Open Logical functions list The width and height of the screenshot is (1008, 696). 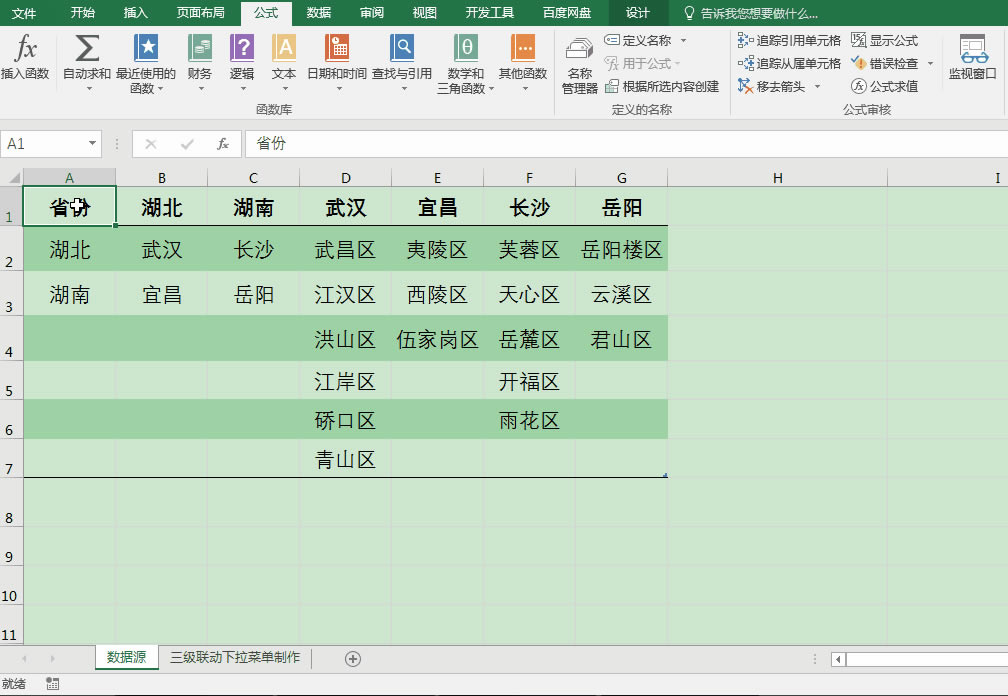coord(242,62)
